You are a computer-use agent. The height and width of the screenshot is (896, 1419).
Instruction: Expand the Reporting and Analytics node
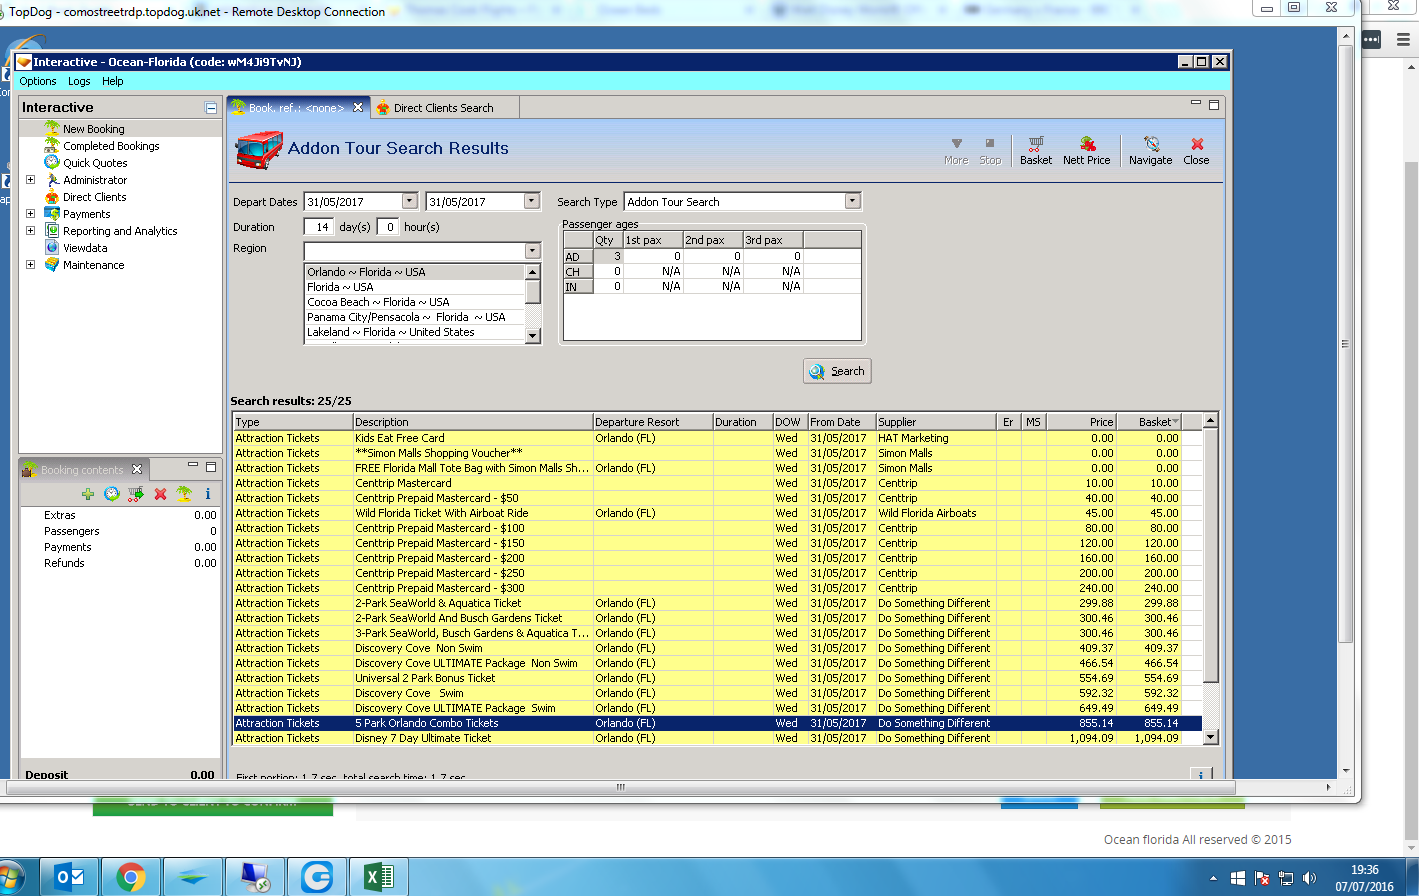point(30,231)
